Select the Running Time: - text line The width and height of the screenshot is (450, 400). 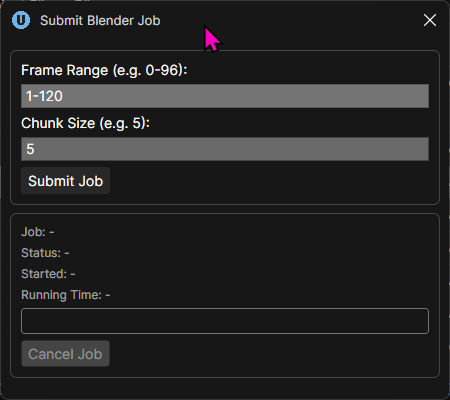pyautogui.click(x=66, y=295)
